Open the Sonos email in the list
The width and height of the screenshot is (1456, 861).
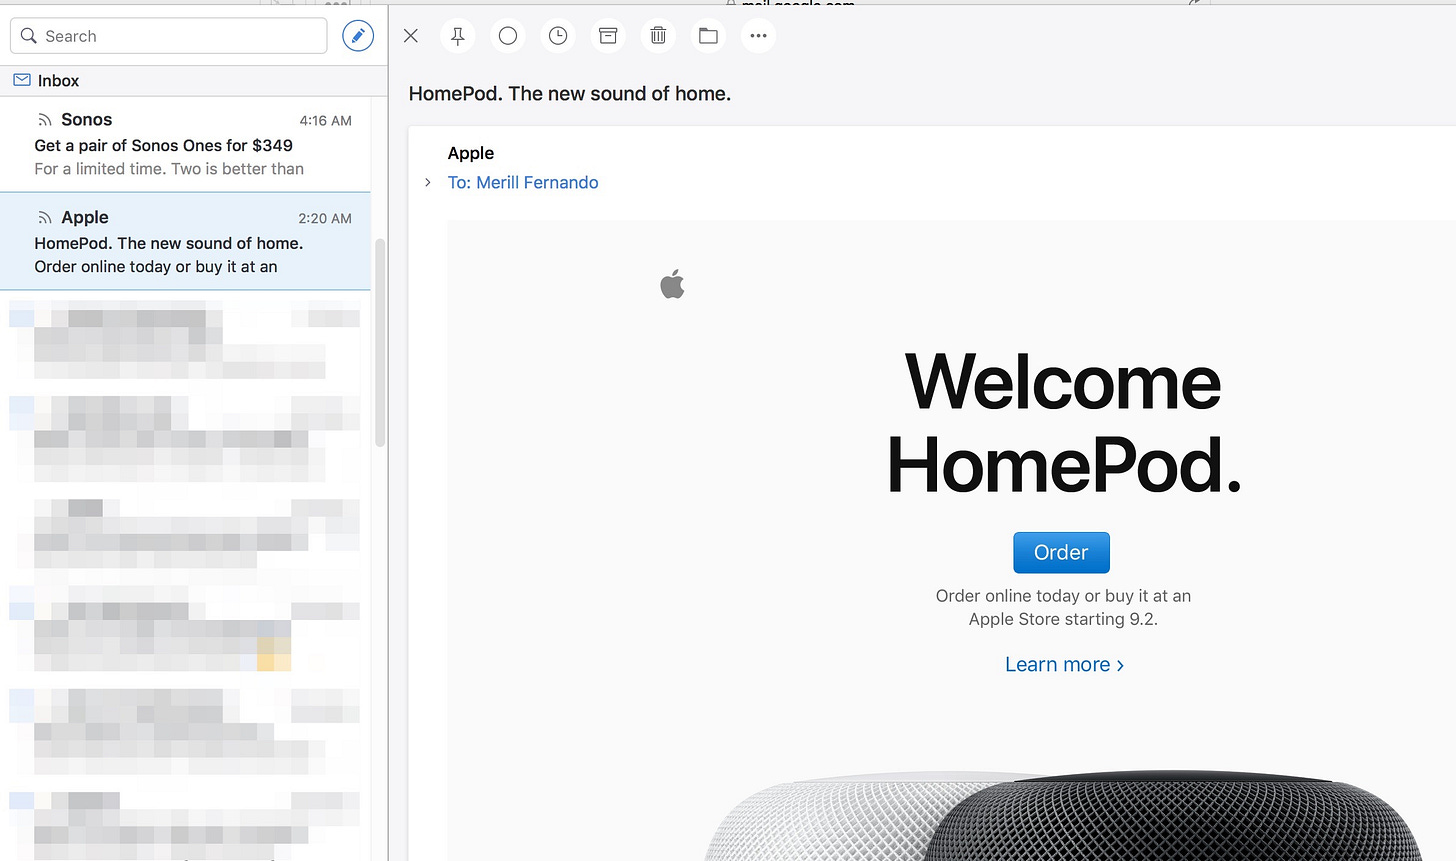[185, 144]
